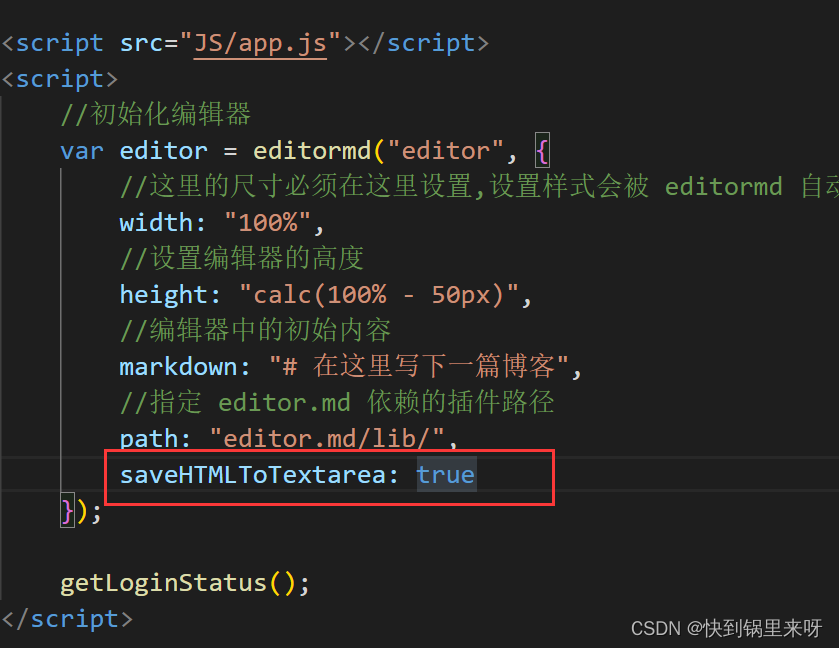Click the path property name
839x648 pixels.
click(x=149, y=438)
